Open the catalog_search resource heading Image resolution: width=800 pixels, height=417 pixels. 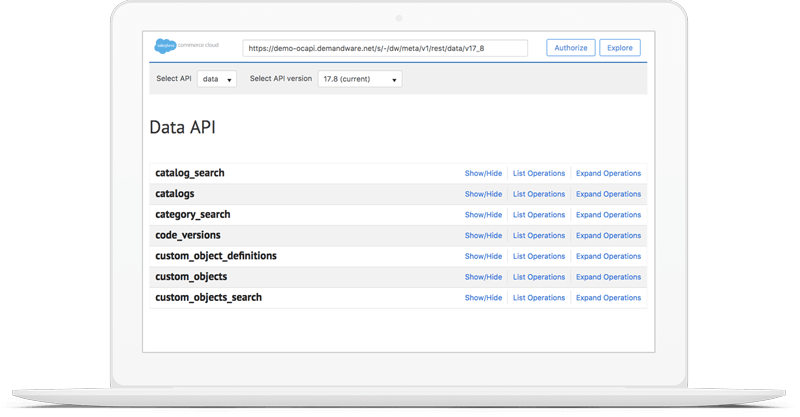(190, 173)
